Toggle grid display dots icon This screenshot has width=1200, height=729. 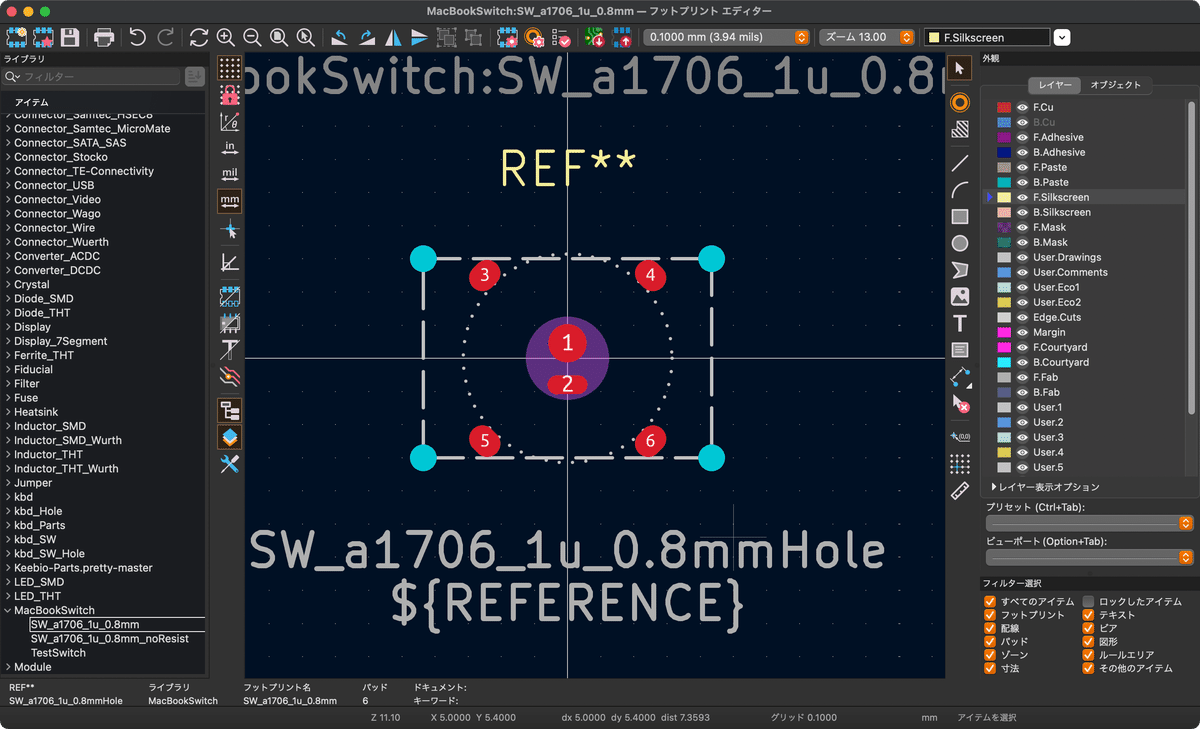[230, 69]
